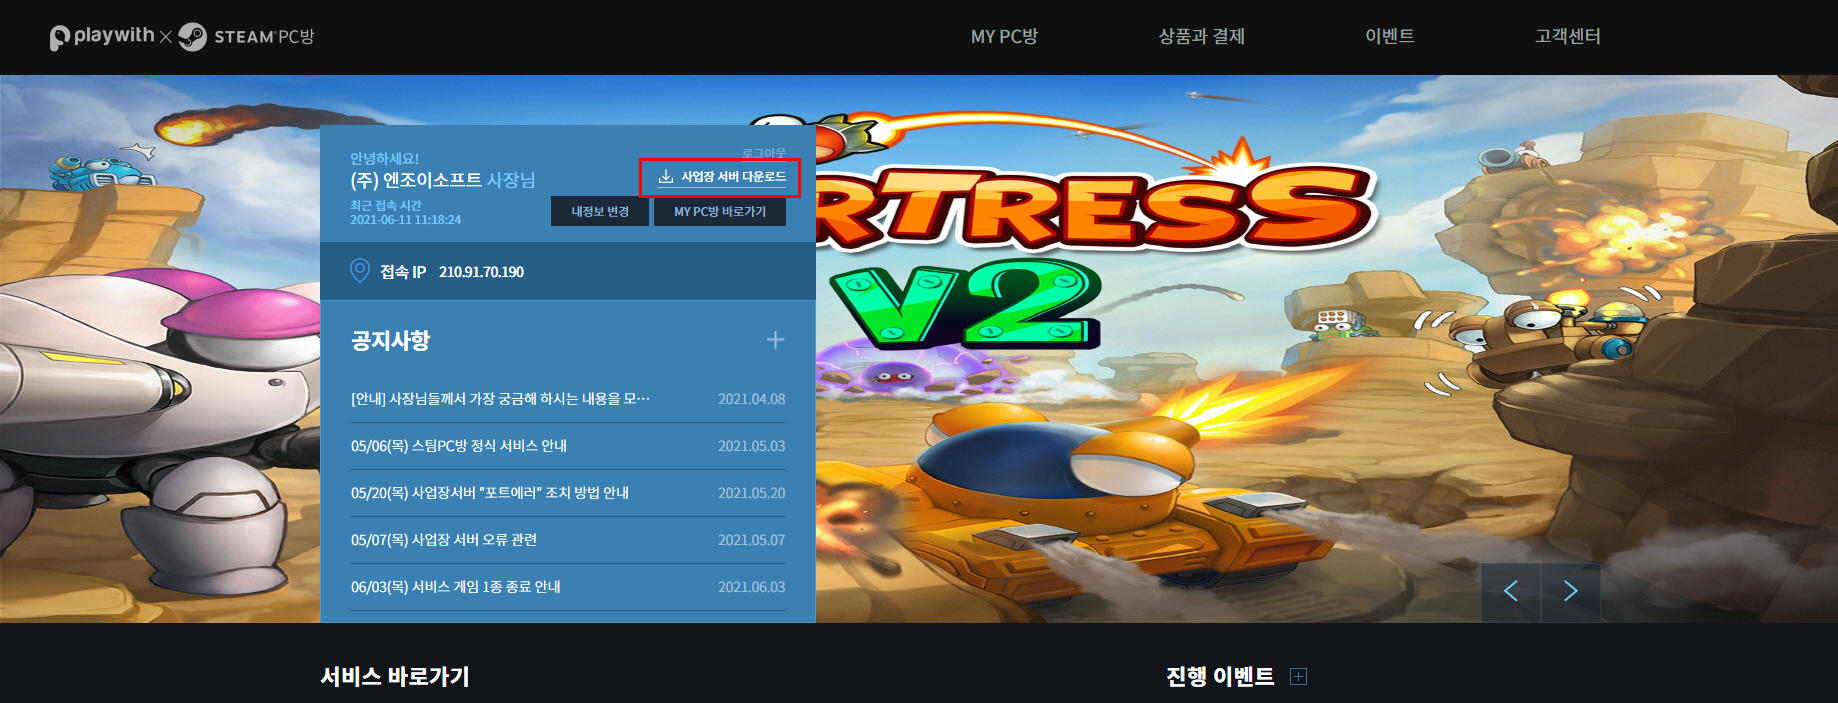Click the date 2021.05.20
Viewport: 1838px width, 703px height.
click(x=751, y=493)
